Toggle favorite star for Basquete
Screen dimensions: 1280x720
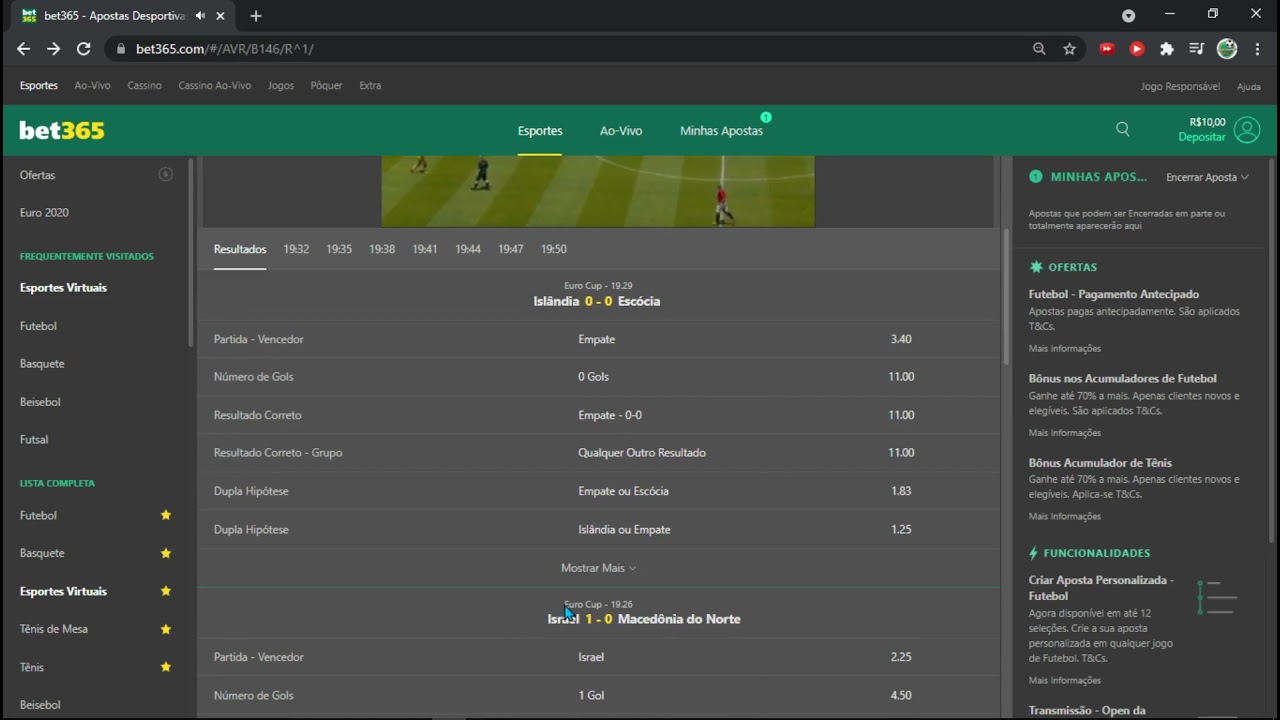166,553
